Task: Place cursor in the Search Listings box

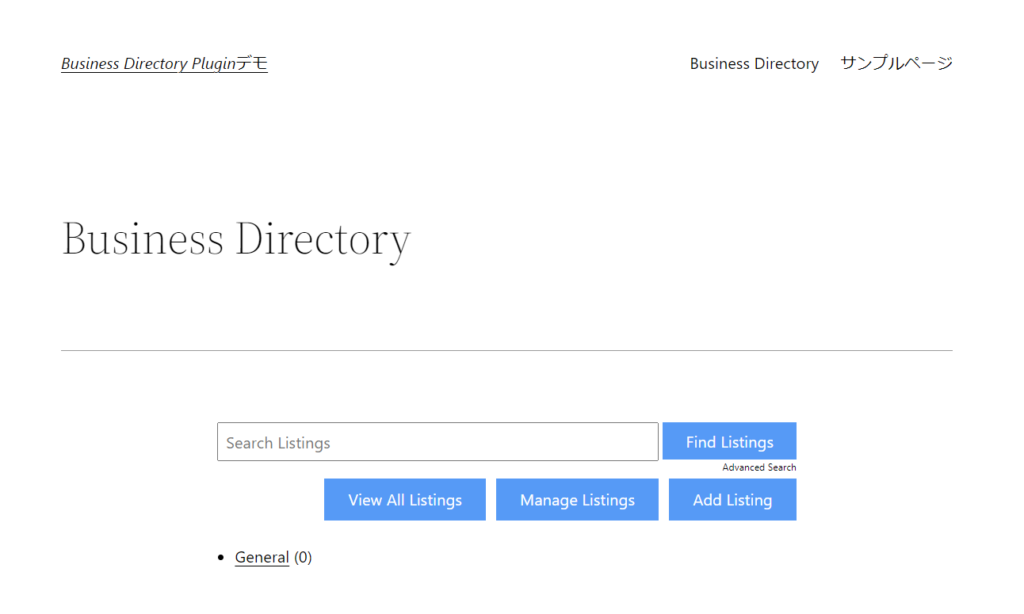Action: point(437,442)
